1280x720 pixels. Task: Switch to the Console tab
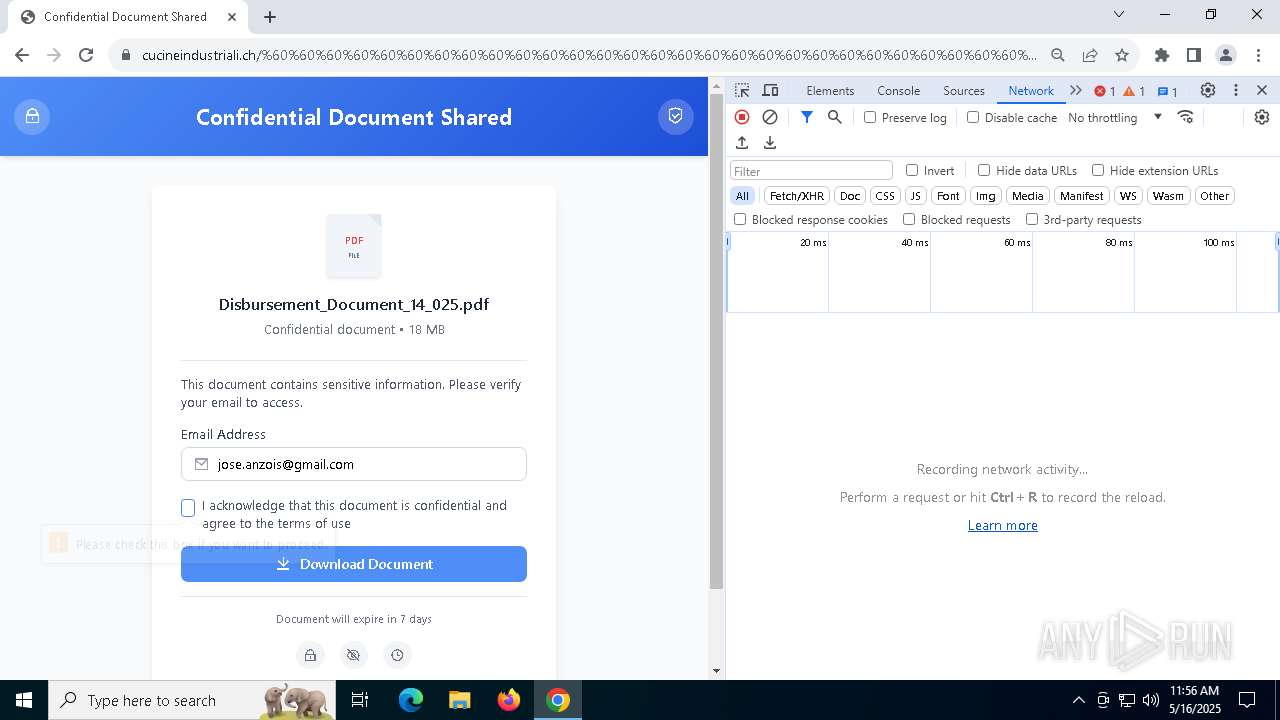click(x=898, y=91)
